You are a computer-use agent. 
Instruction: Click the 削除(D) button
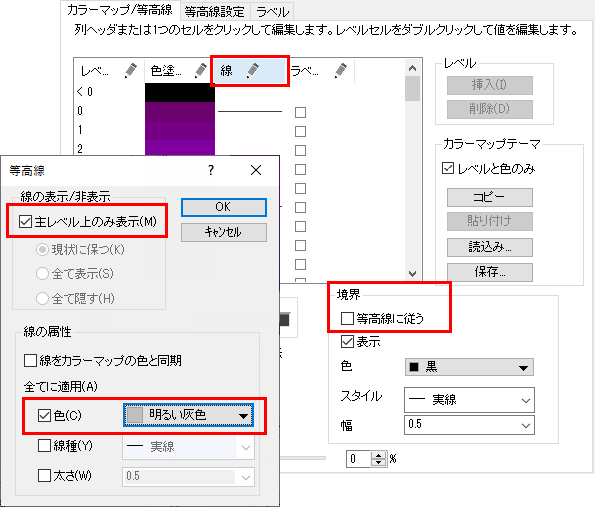click(490, 109)
